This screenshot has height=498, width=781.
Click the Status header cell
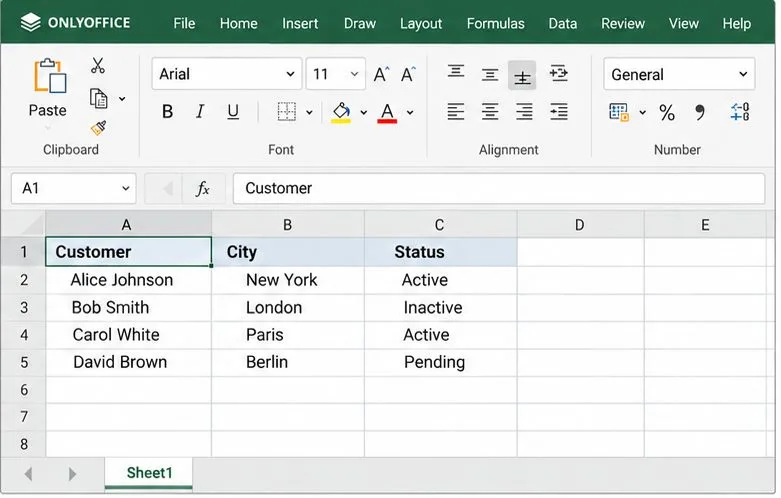click(441, 252)
